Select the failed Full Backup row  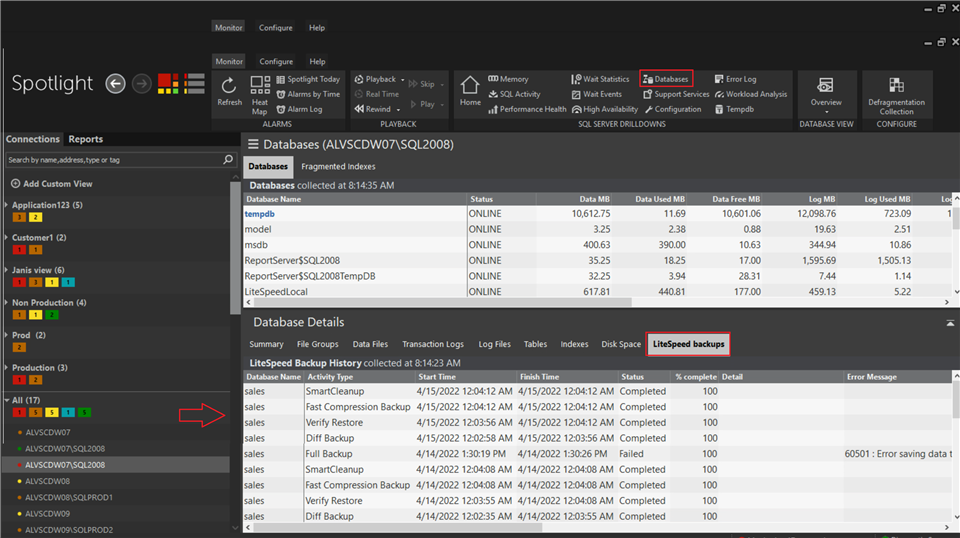pyautogui.click(x=597, y=454)
